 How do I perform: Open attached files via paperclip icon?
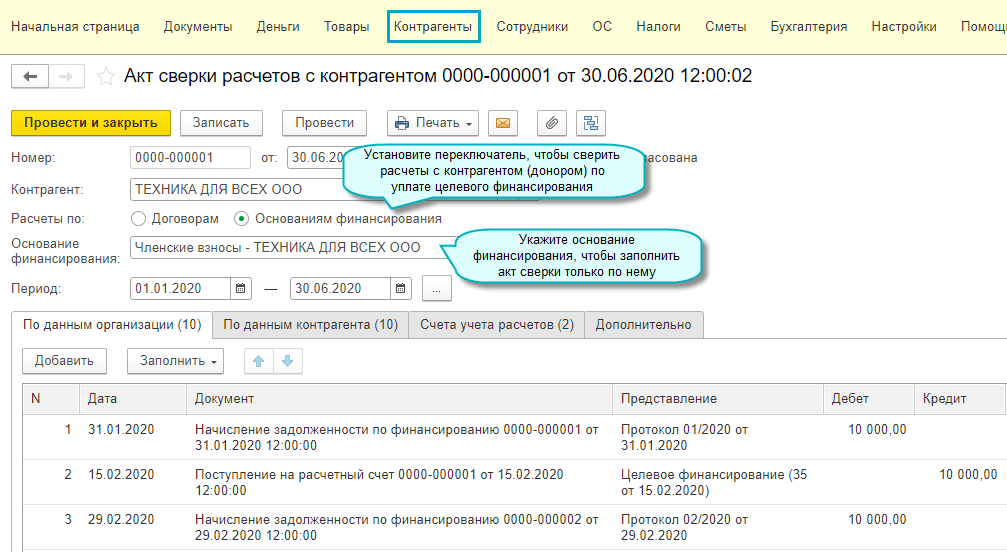point(551,123)
